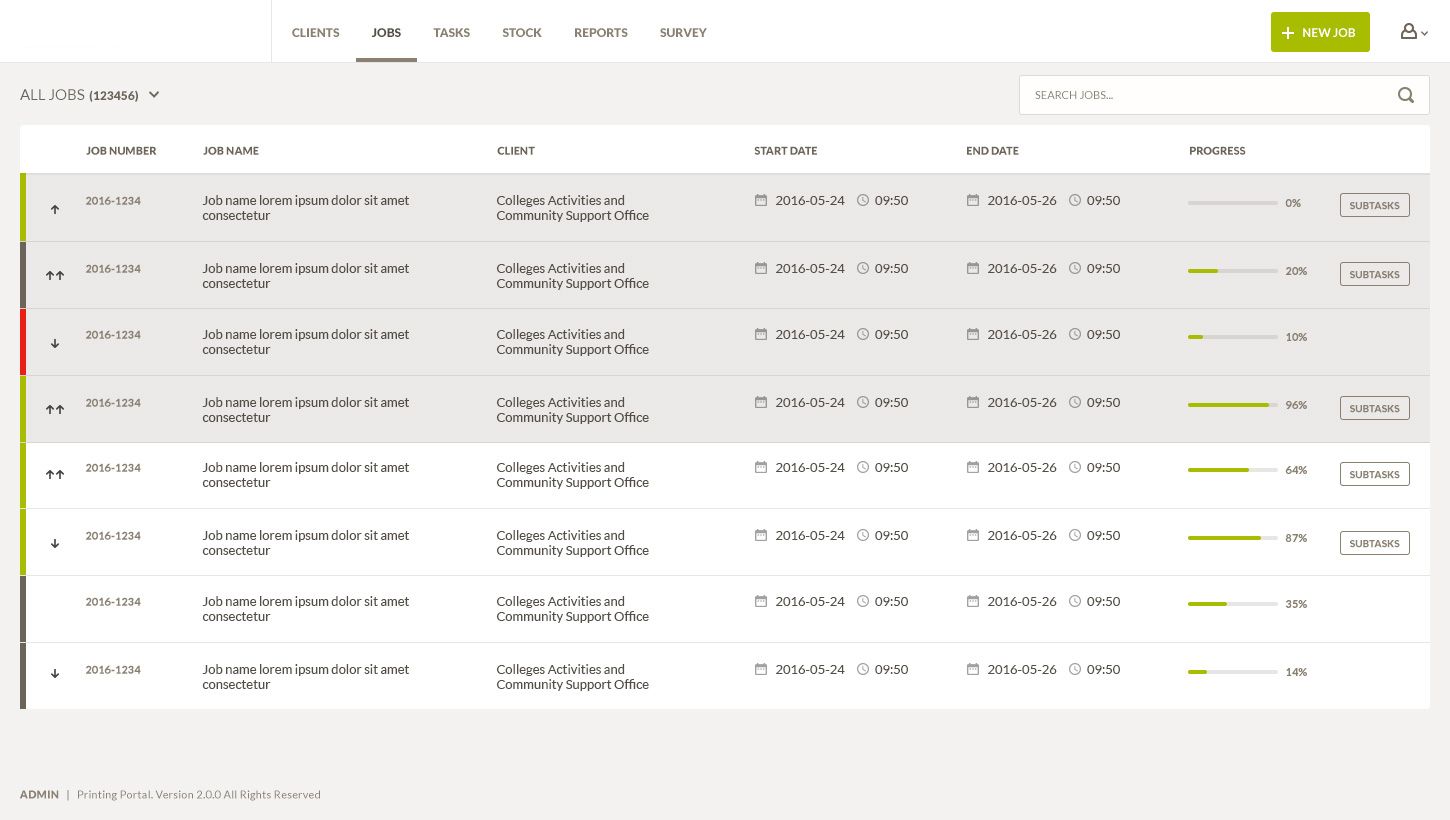Click the double up arrow icon in second row
The height and width of the screenshot is (820, 1450).
pos(55,275)
